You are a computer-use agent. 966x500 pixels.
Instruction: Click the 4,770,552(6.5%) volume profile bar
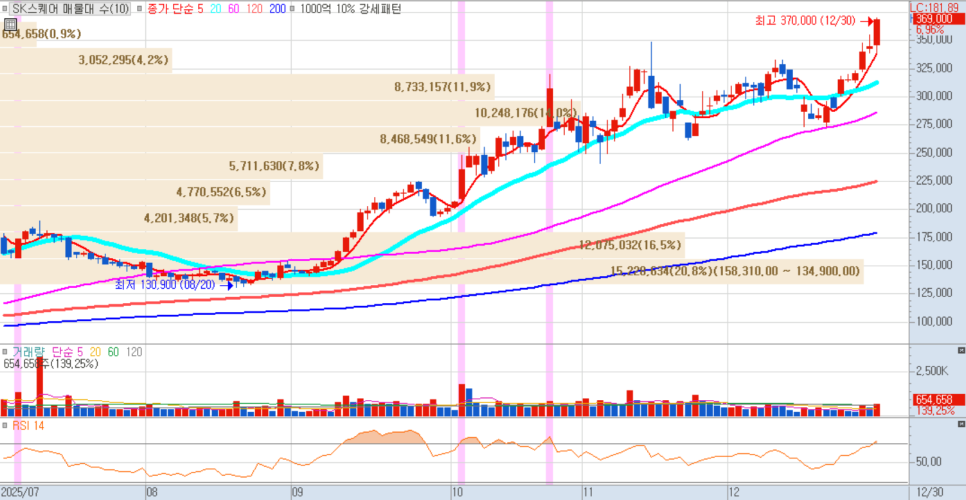click(x=134, y=193)
